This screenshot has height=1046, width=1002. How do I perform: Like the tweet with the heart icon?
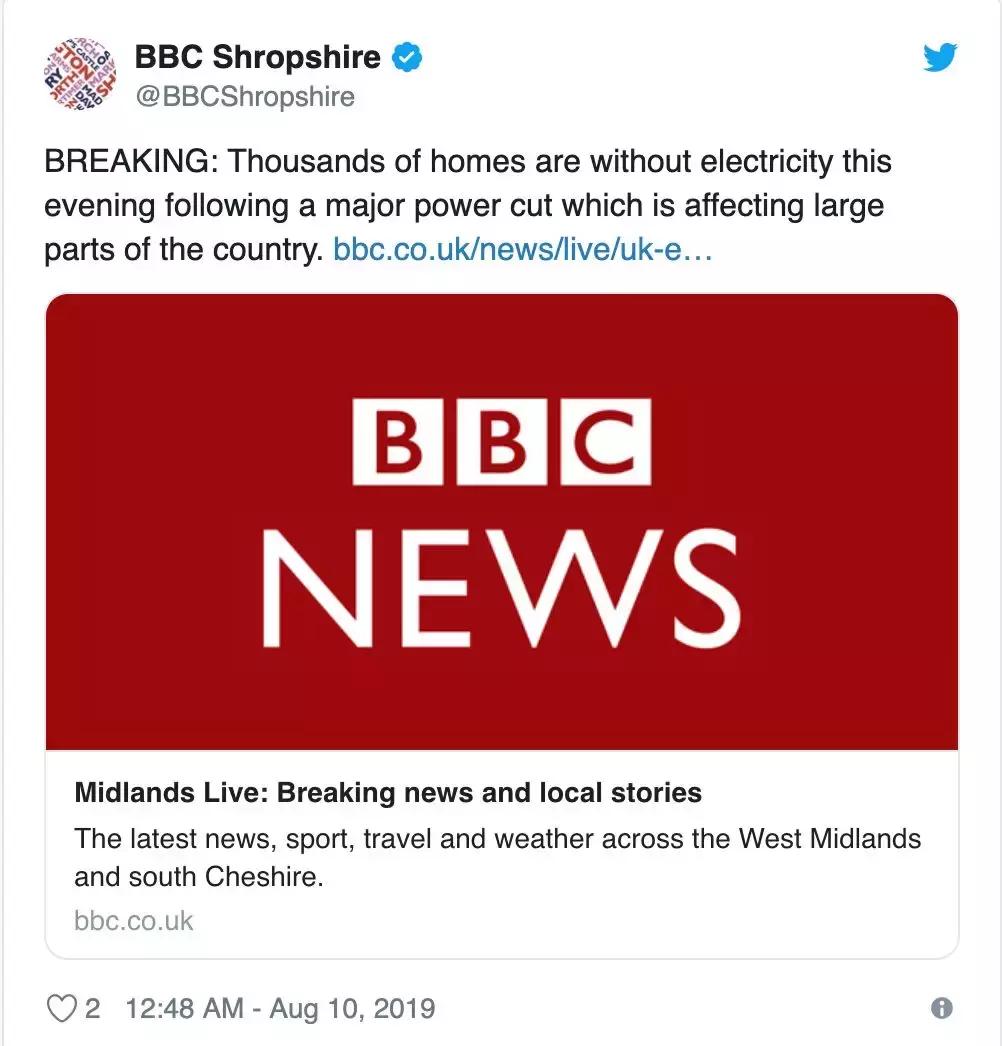62,1007
